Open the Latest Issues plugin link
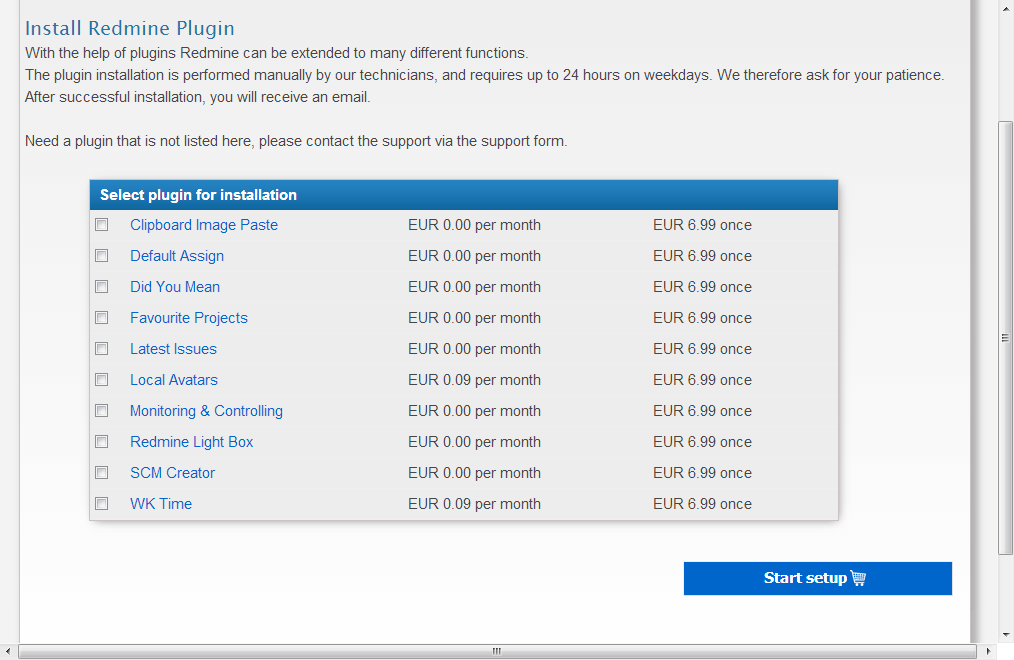The width and height of the screenshot is (1014, 660). click(x=172, y=348)
